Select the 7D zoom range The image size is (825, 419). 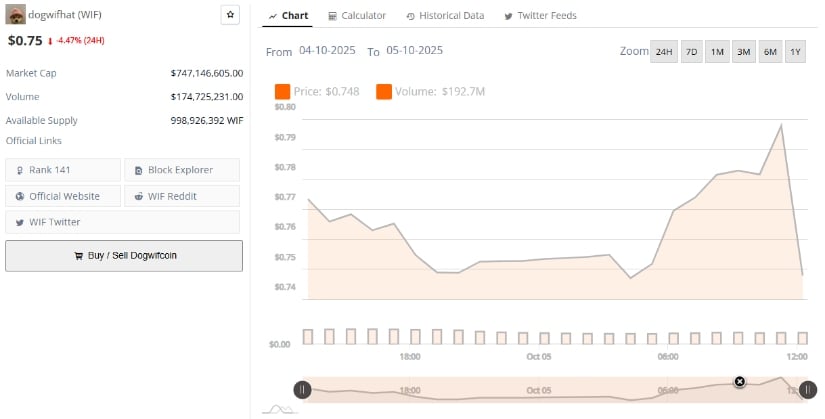(x=691, y=53)
